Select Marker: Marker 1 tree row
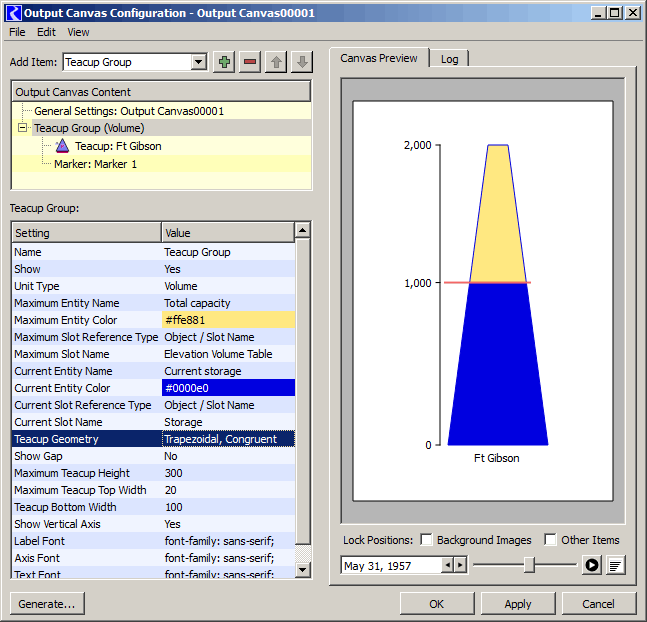This screenshot has height=622, width=647. 161,164
